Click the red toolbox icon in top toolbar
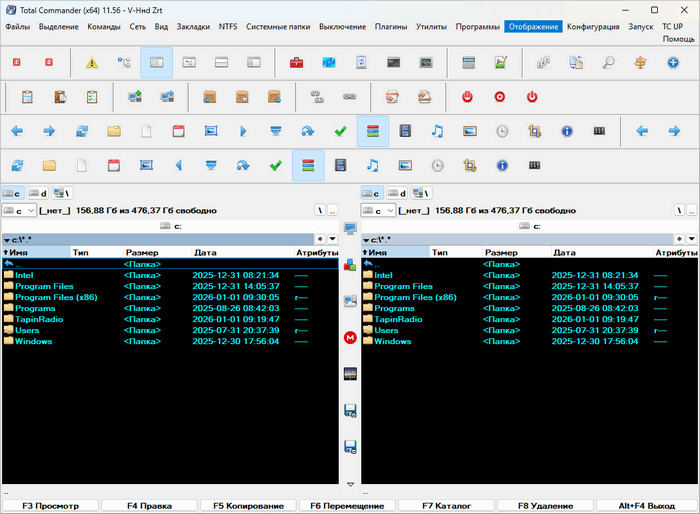This screenshot has height=514, width=700. pyautogui.click(x=297, y=63)
